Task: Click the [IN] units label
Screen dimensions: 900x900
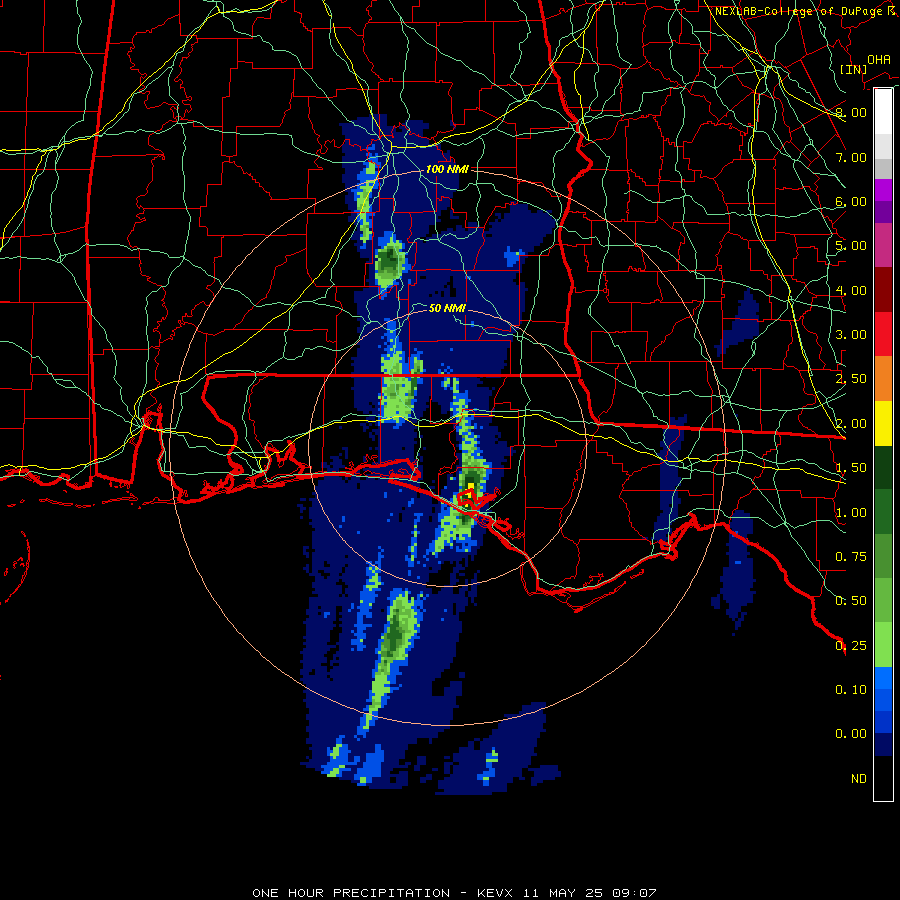Action: pos(854,69)
